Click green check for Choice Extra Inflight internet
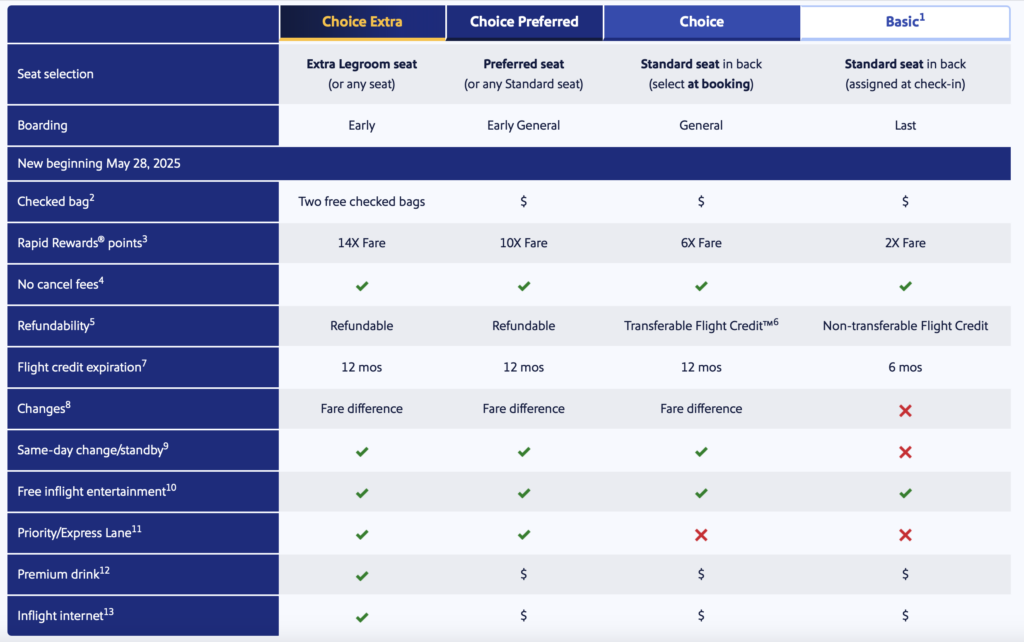Screen dimensions: 1024x642 click(362, 617)
